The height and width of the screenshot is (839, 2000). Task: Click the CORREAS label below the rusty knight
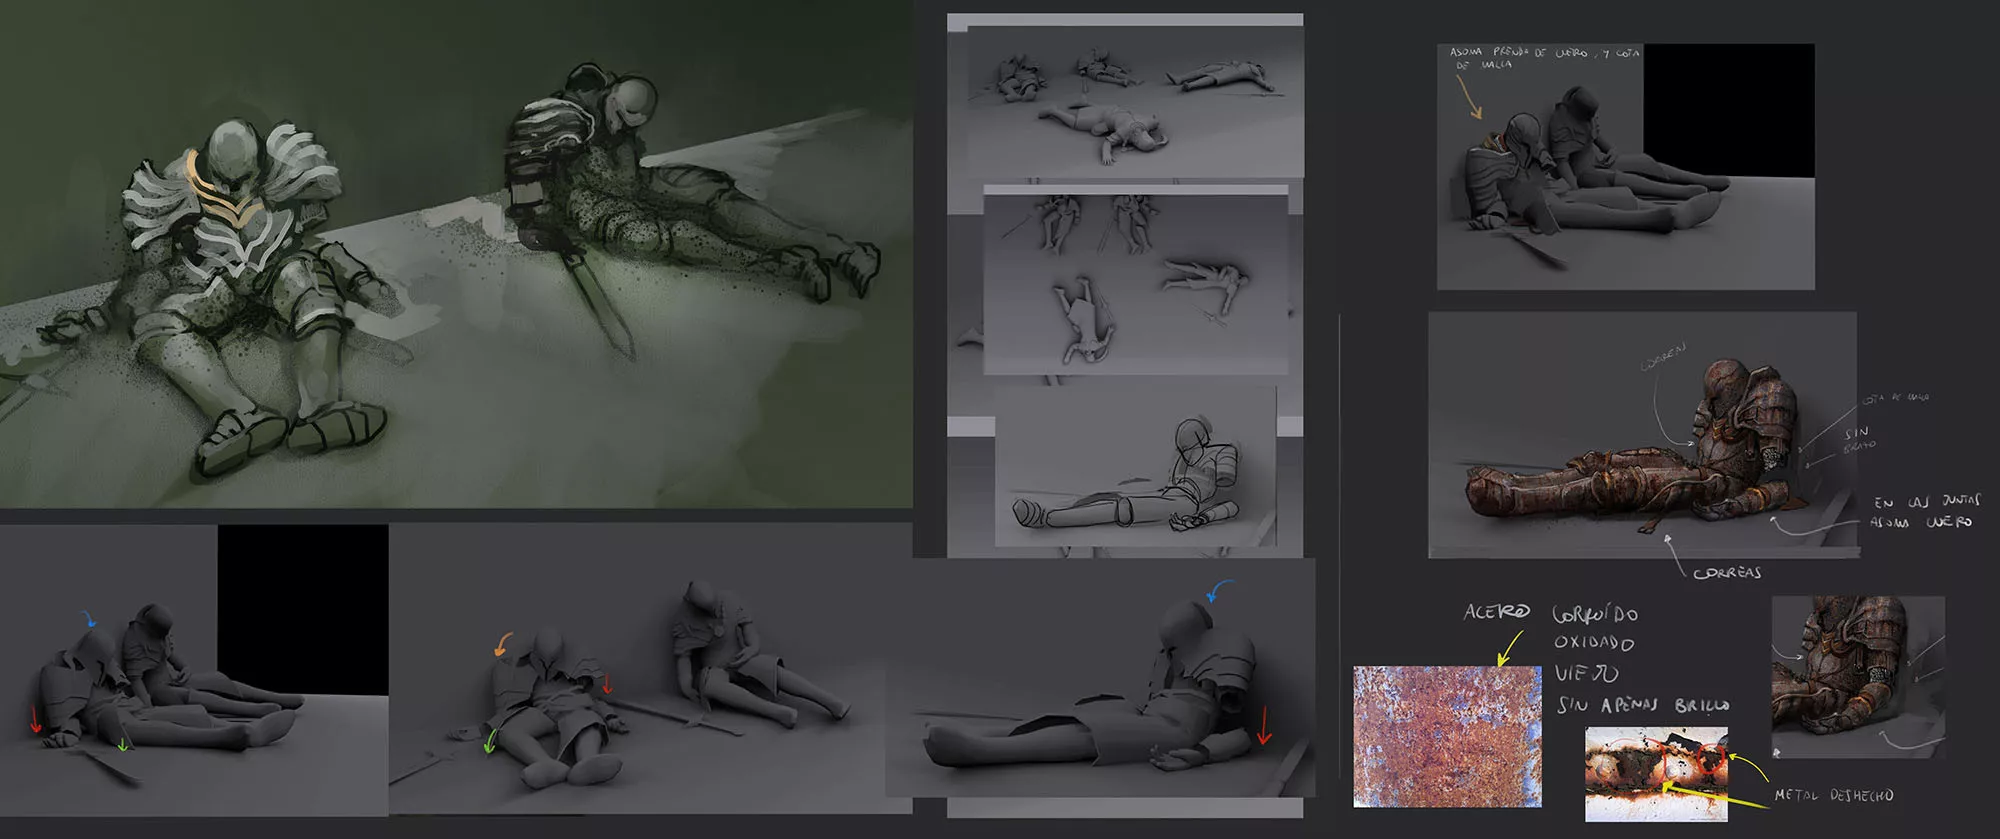(x=1727, y=573)
